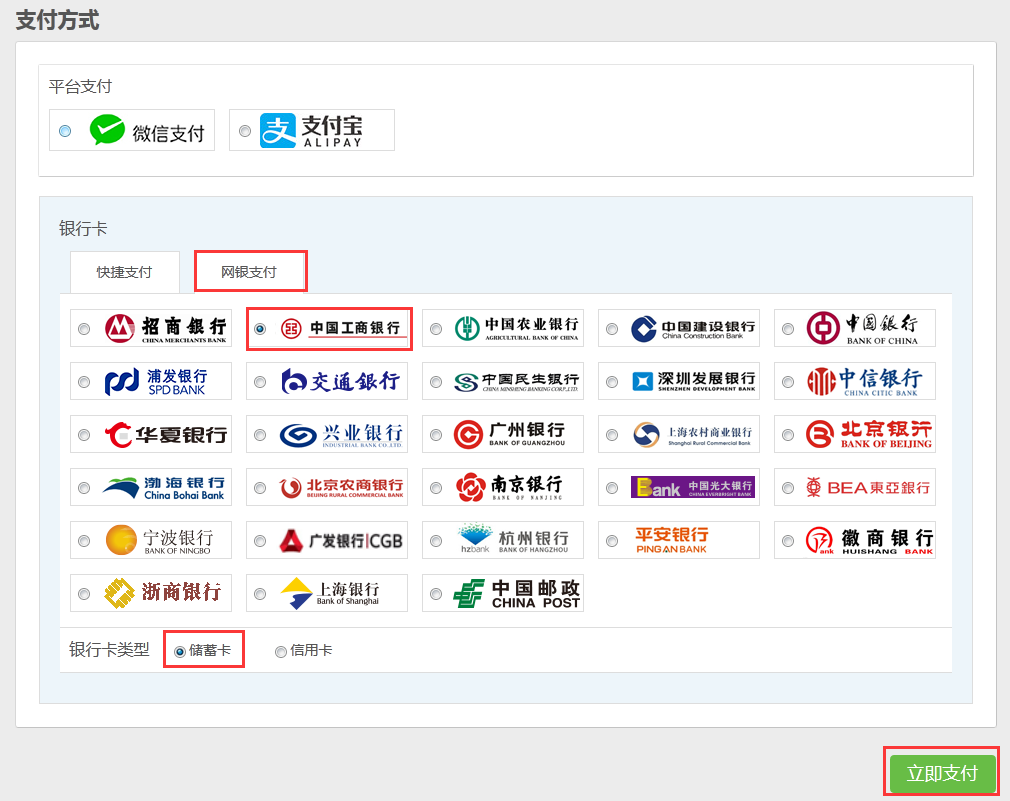Screen dimensions: 1010x801
Task: Click the China Bohai Bank logo
Action: [164, 489]
